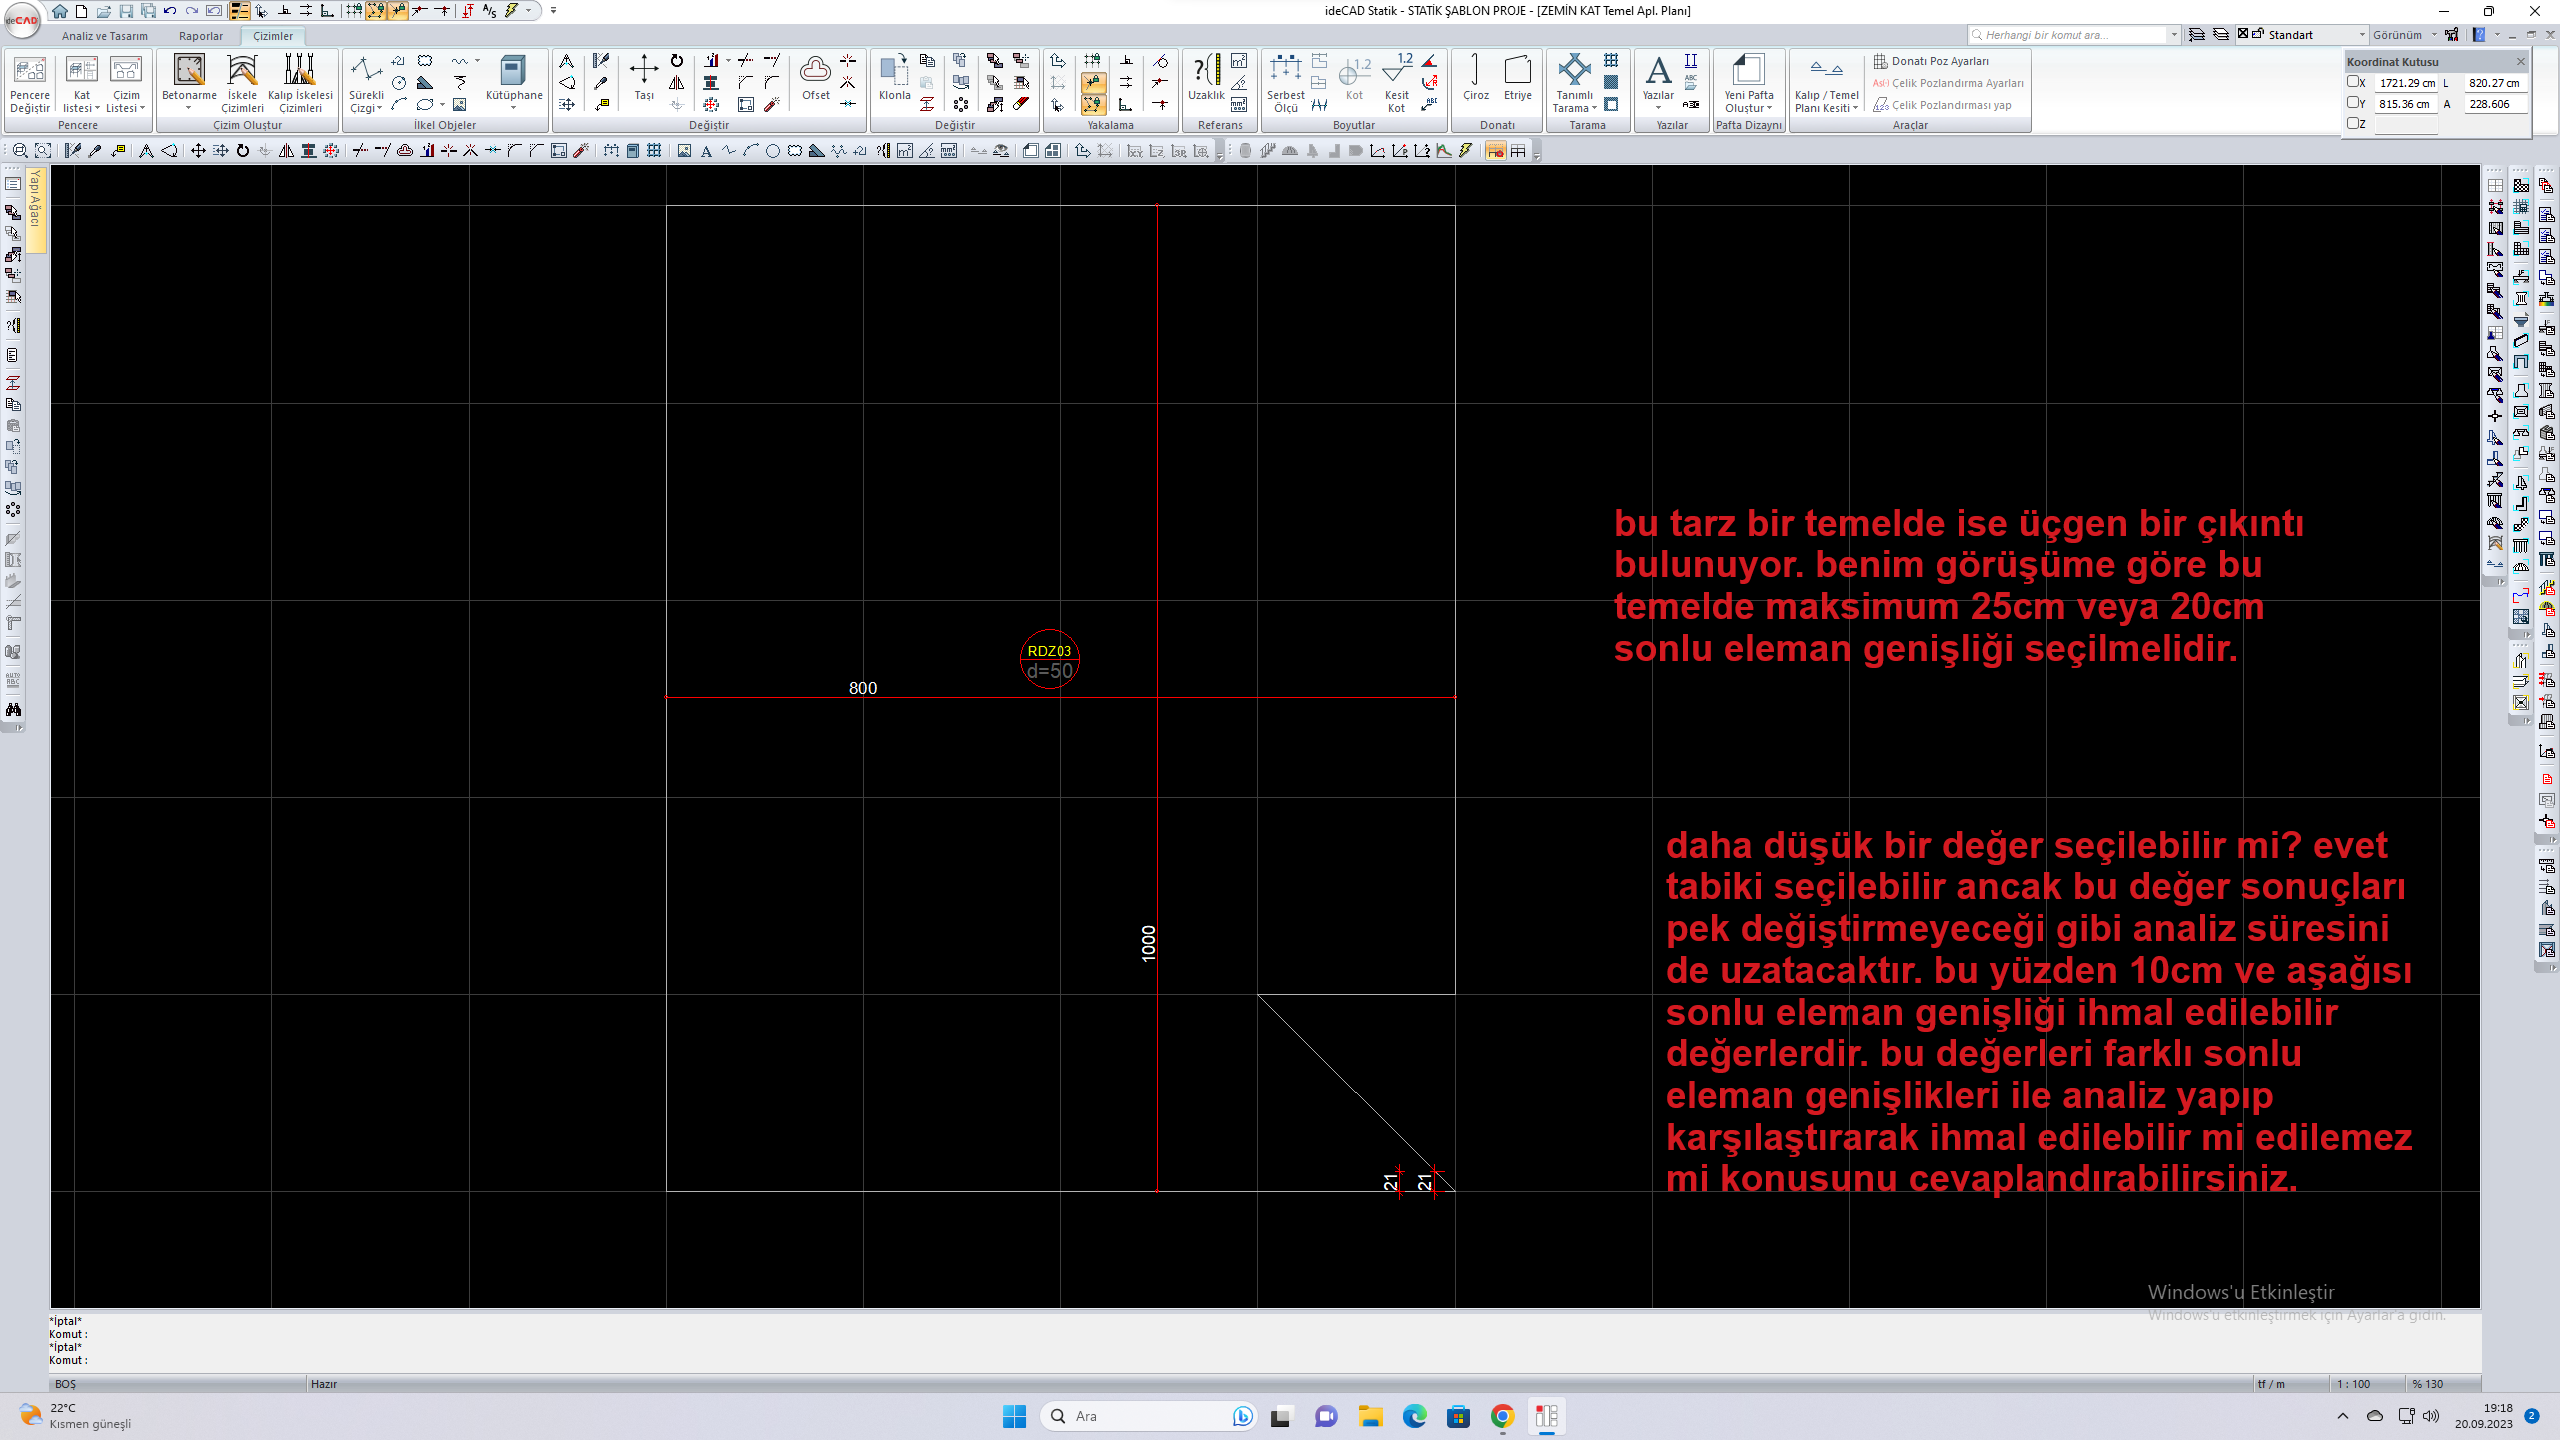Toggle the highlighted layer-list button in quick access bar
This screenshot has width=2560, height=1440.
(239, 11)
